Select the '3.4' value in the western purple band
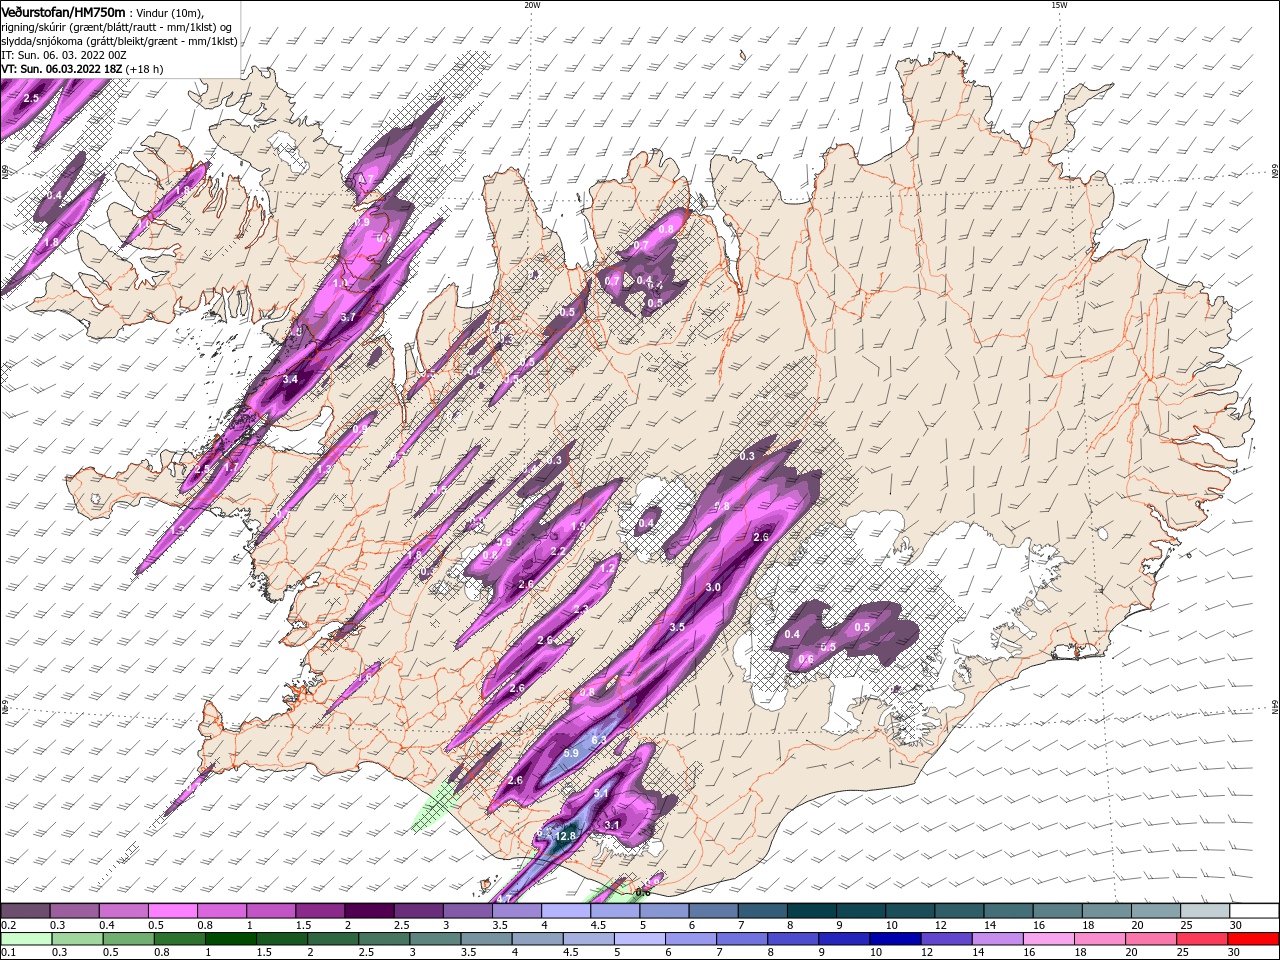Viewport: 1280px width, 960px height. click(x=290, y=379)
